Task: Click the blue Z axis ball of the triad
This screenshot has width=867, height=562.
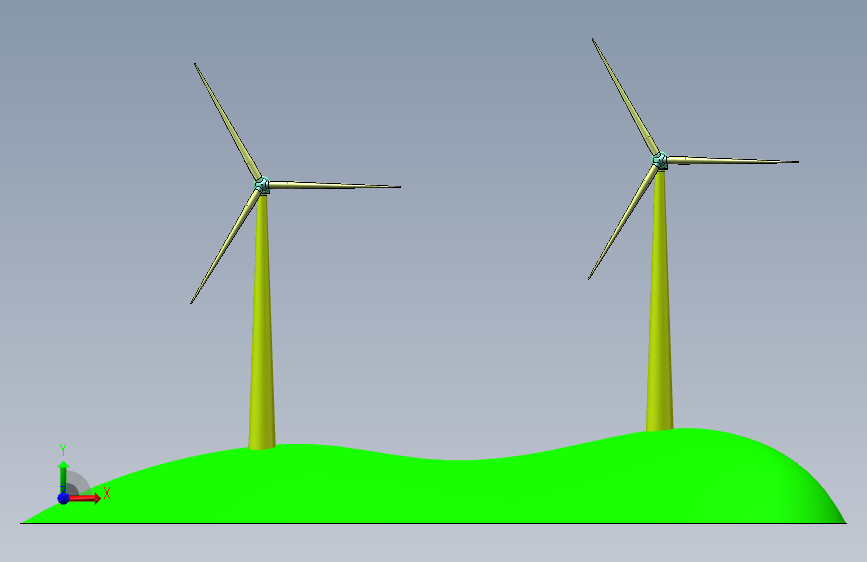Action: [64, 498]
